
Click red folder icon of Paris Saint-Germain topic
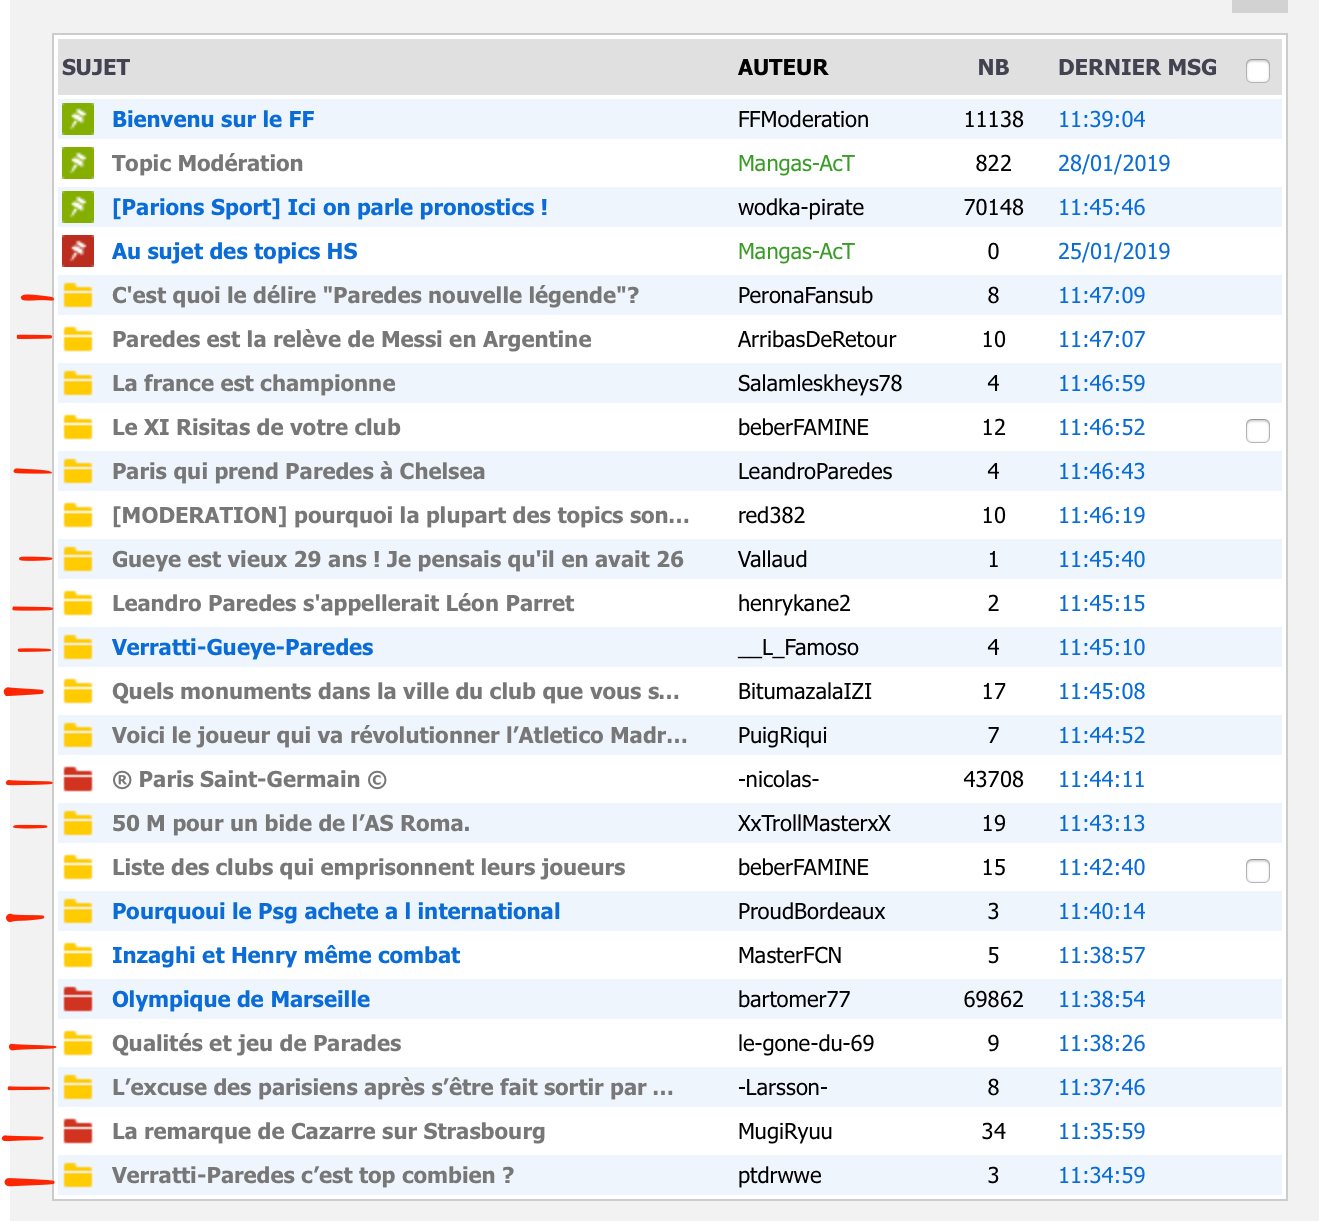78,779
